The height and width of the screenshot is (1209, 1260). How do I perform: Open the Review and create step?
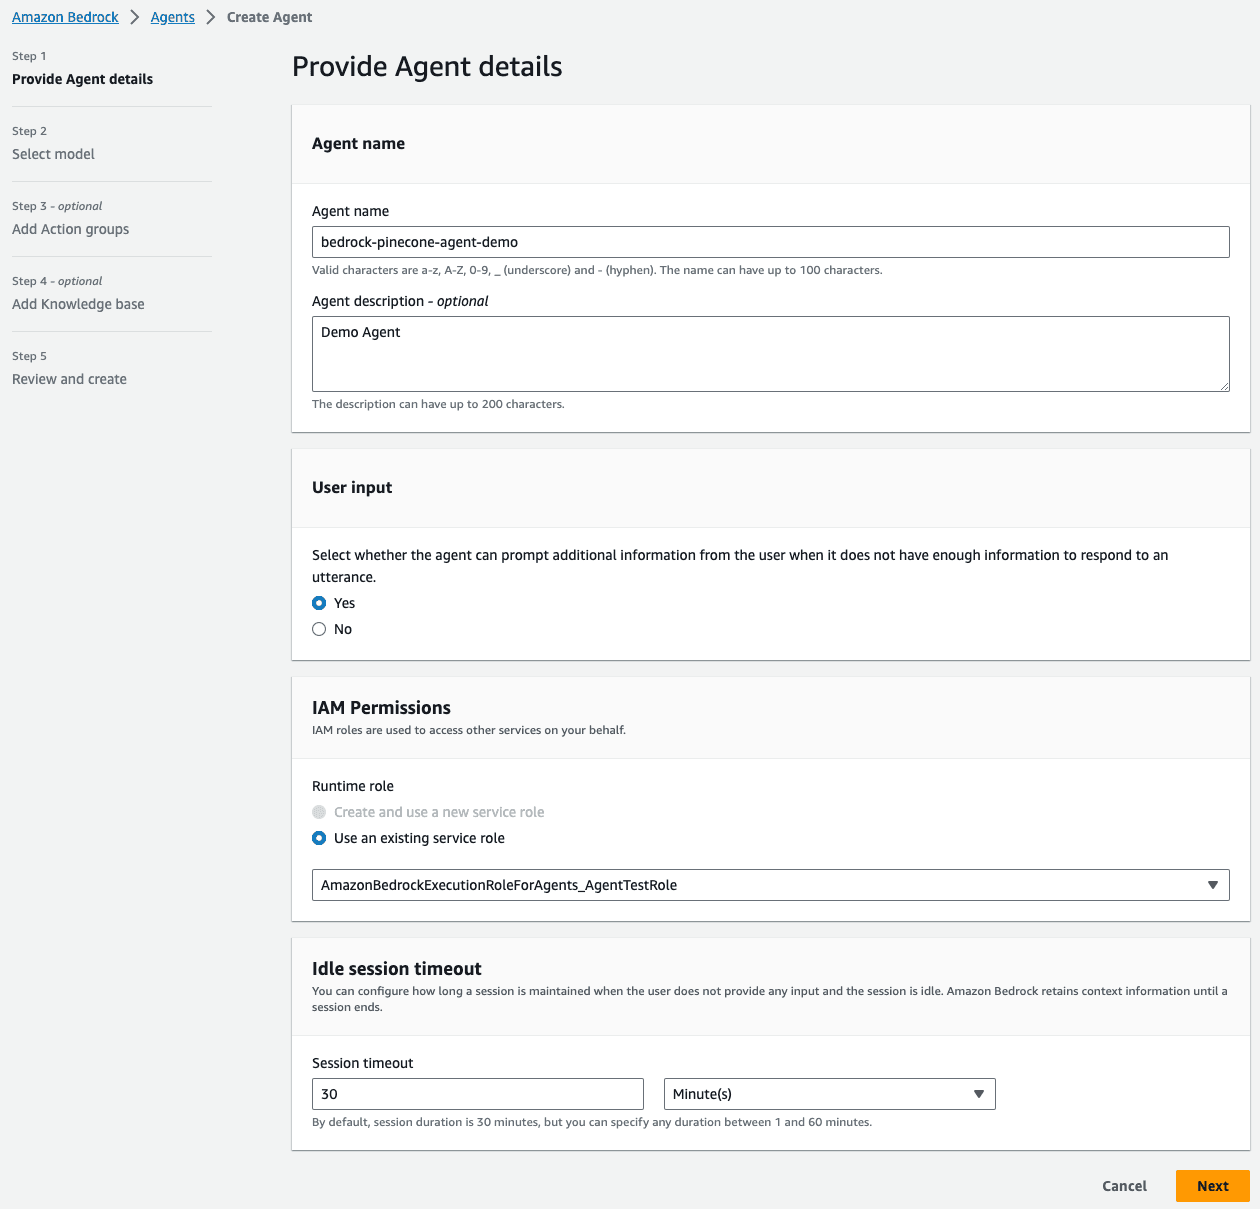pyautogui.click(x=70, y=379)
